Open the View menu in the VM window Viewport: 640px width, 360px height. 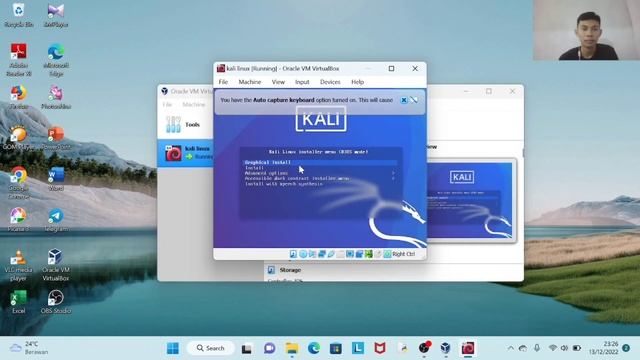(x=278, y=82)
